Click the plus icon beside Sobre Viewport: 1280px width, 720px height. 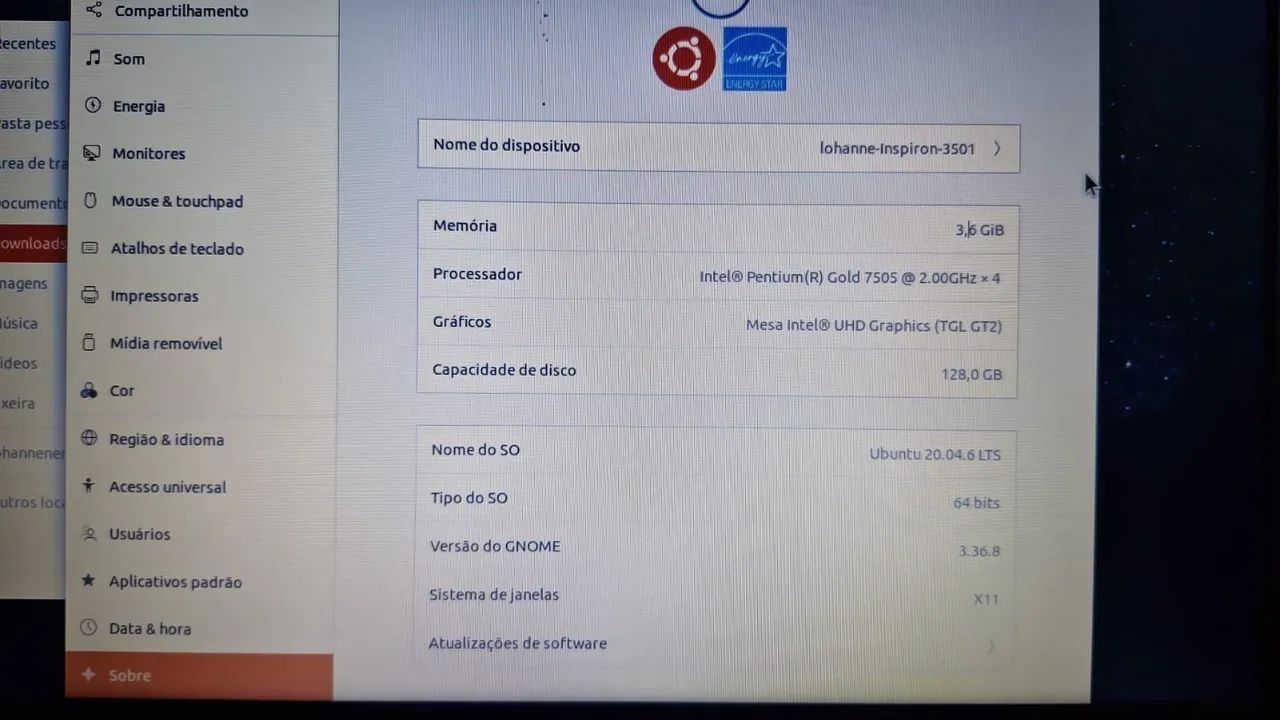[88, 675]
